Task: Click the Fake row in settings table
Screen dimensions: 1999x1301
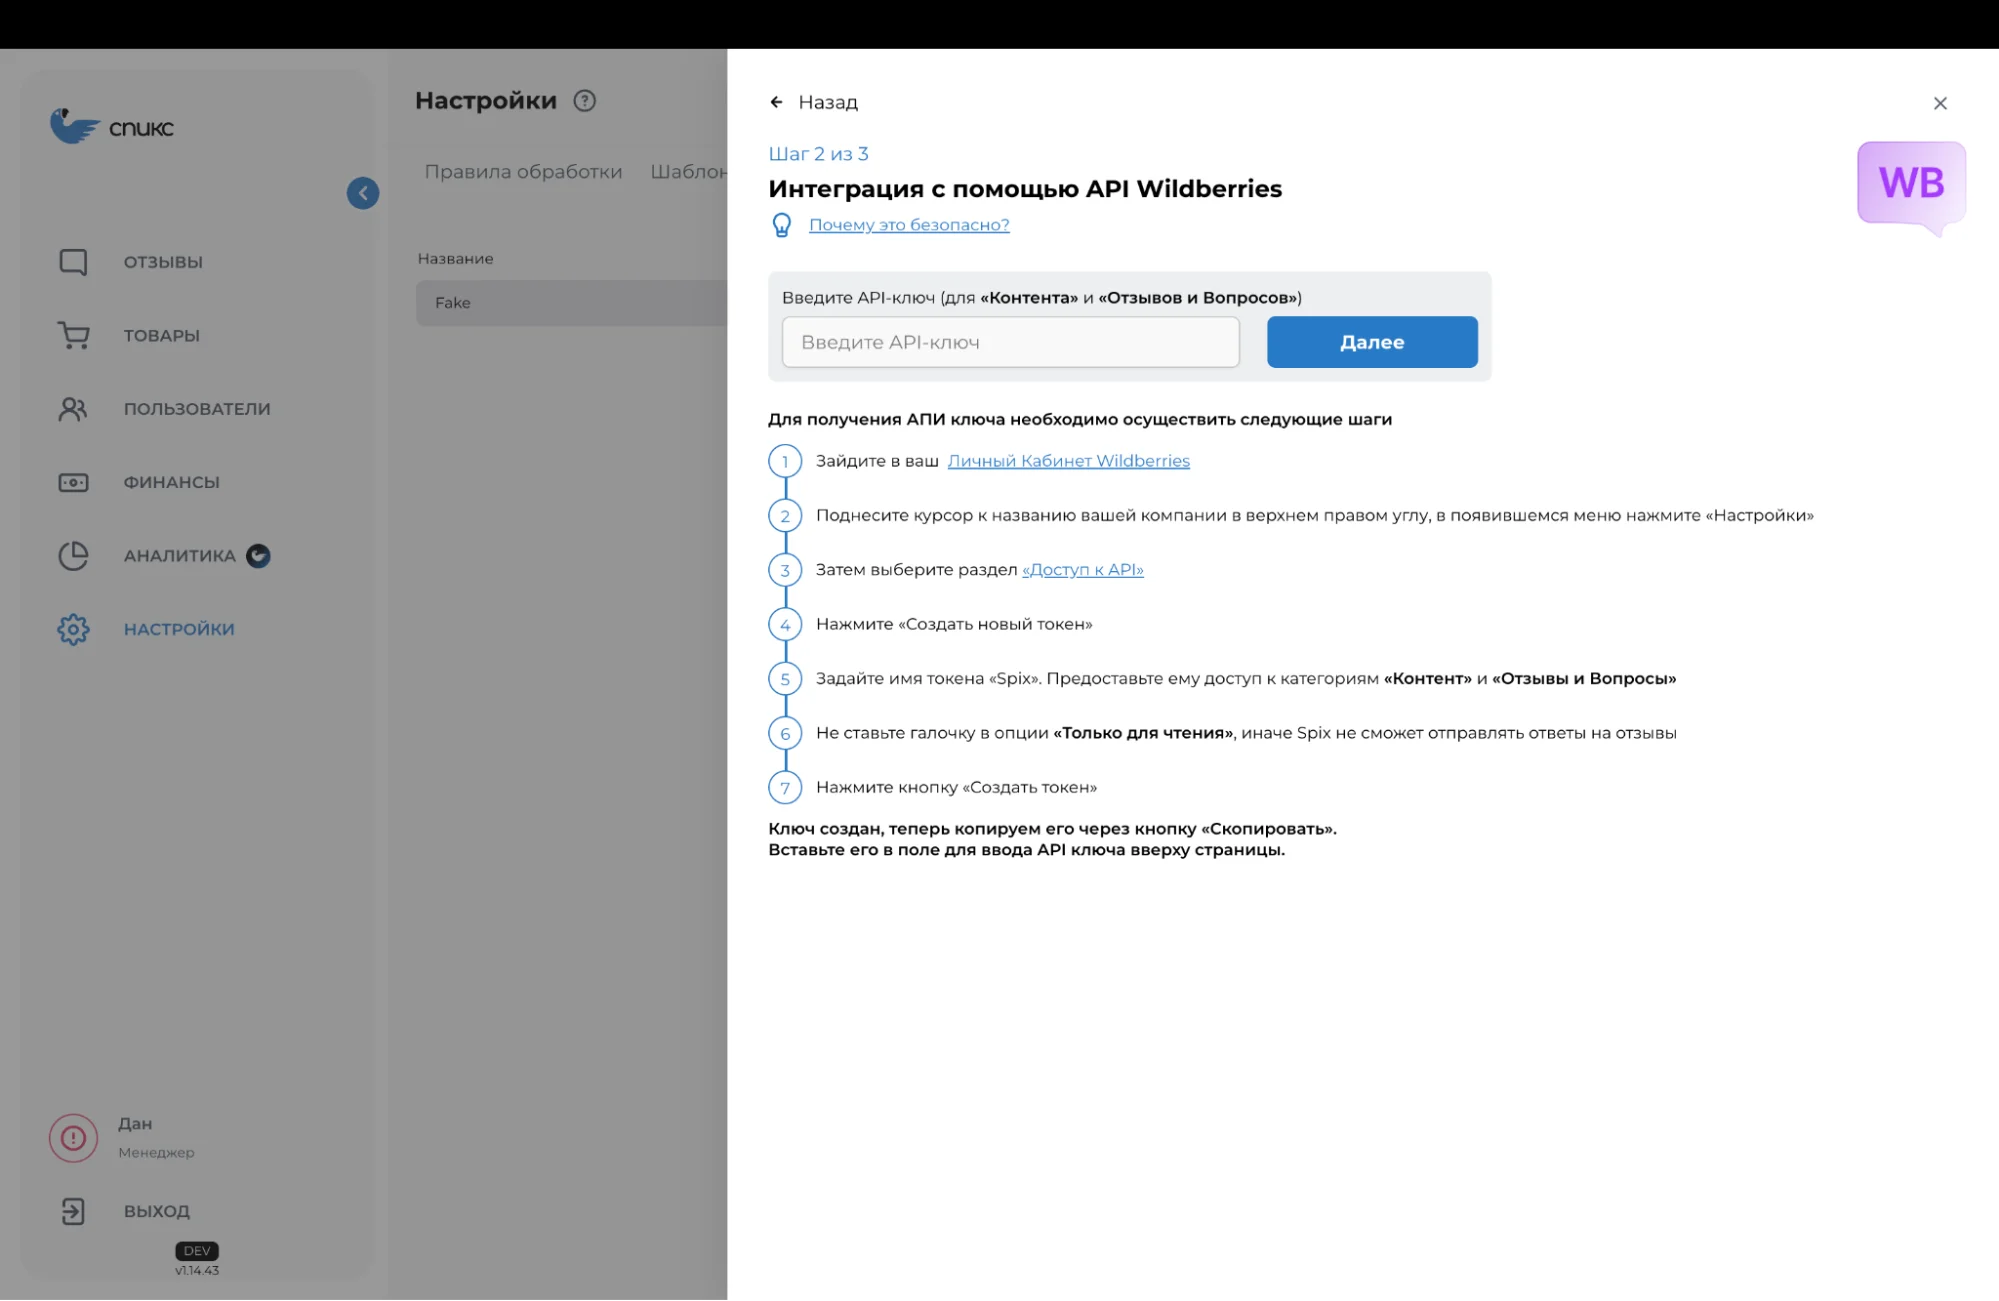Action: click(x=571, y=303)
